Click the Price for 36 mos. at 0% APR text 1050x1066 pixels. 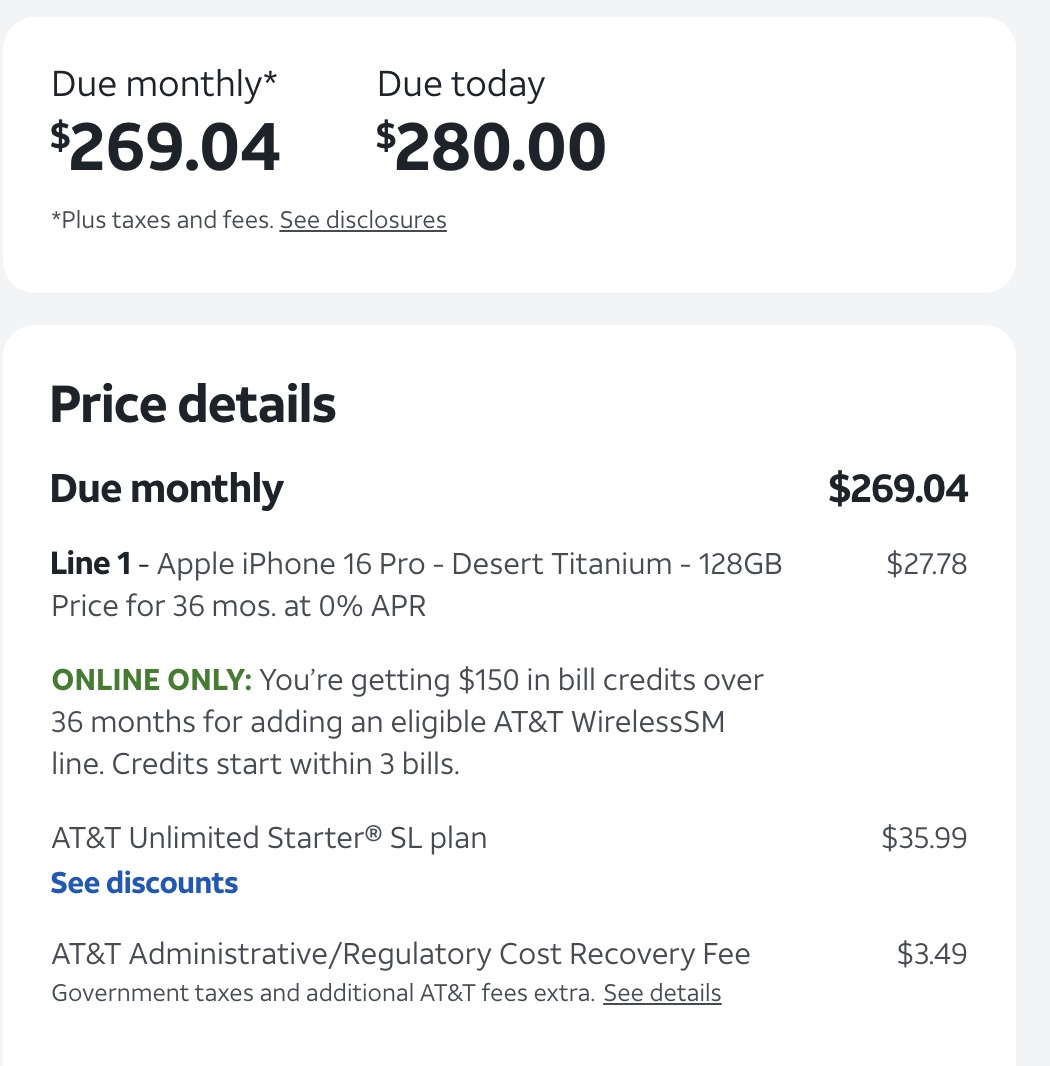pos(239,606)
